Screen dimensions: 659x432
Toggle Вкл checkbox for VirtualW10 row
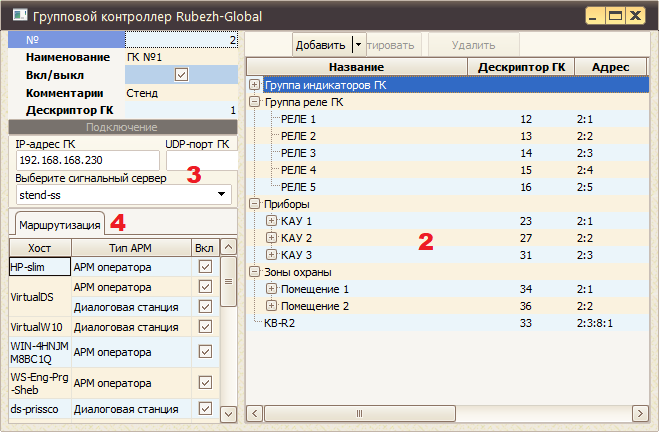[x=205, y=327]
